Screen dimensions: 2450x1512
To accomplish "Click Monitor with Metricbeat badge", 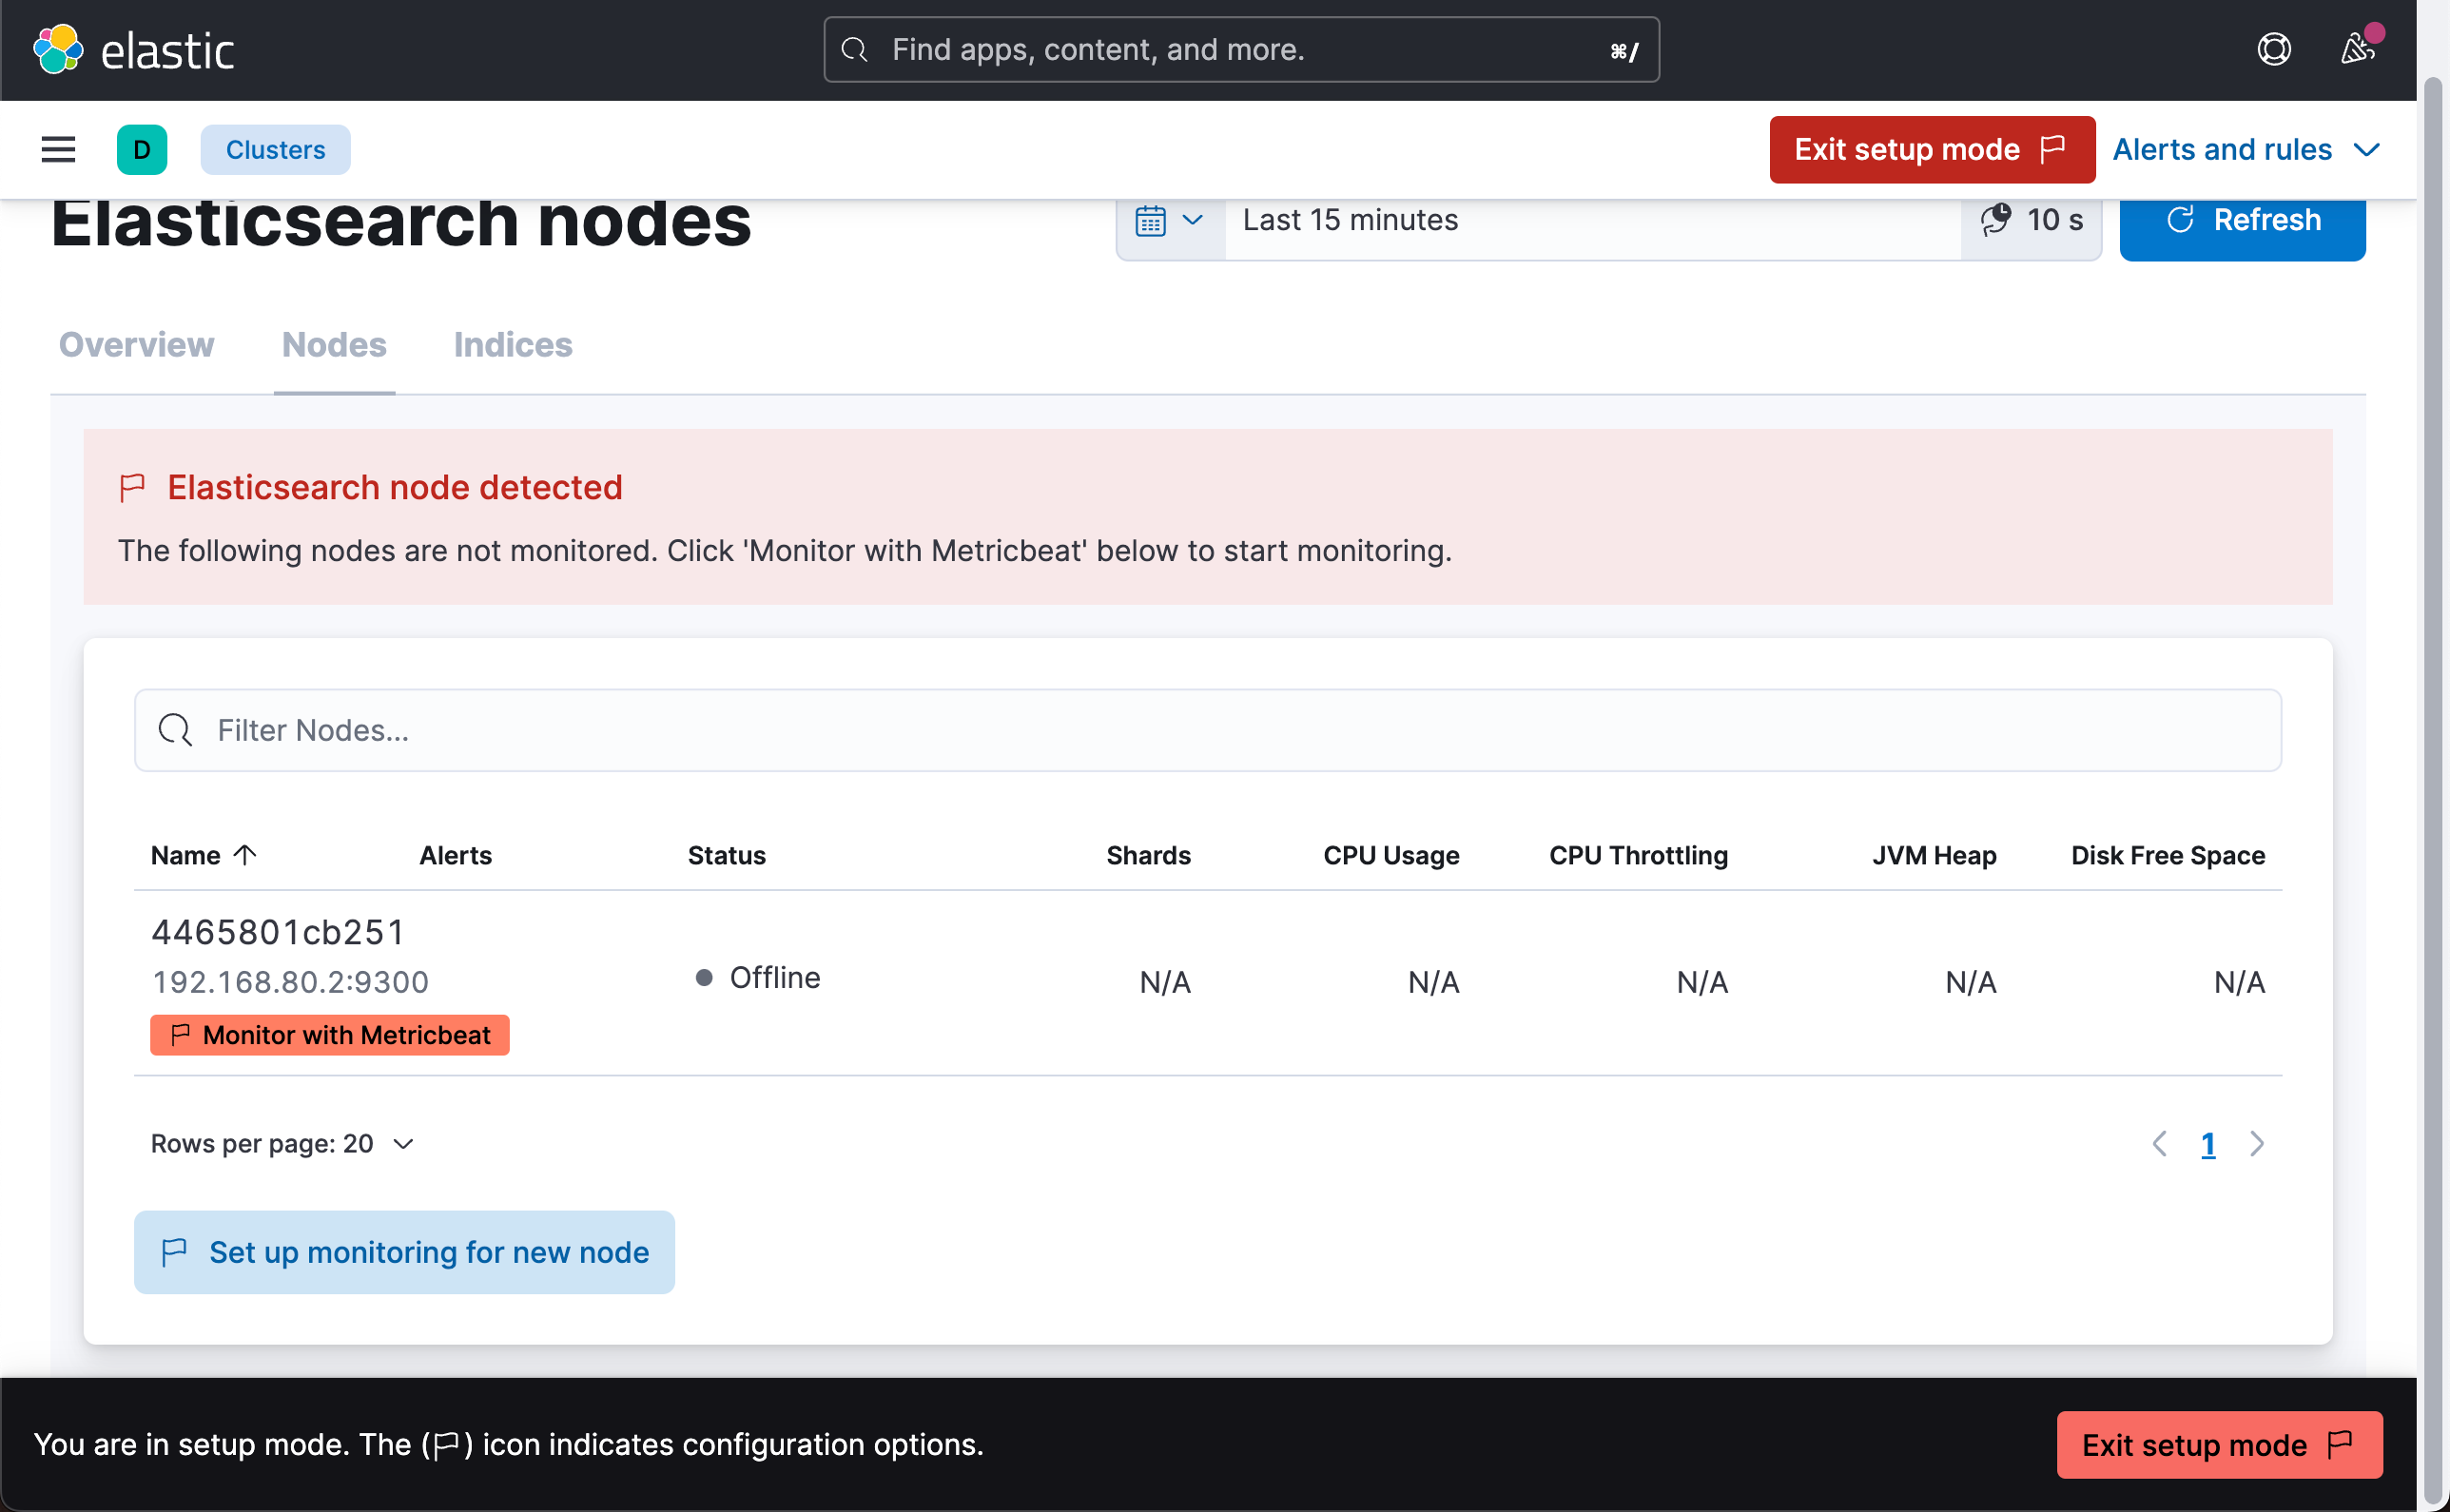I will [x=330, y=1035].
